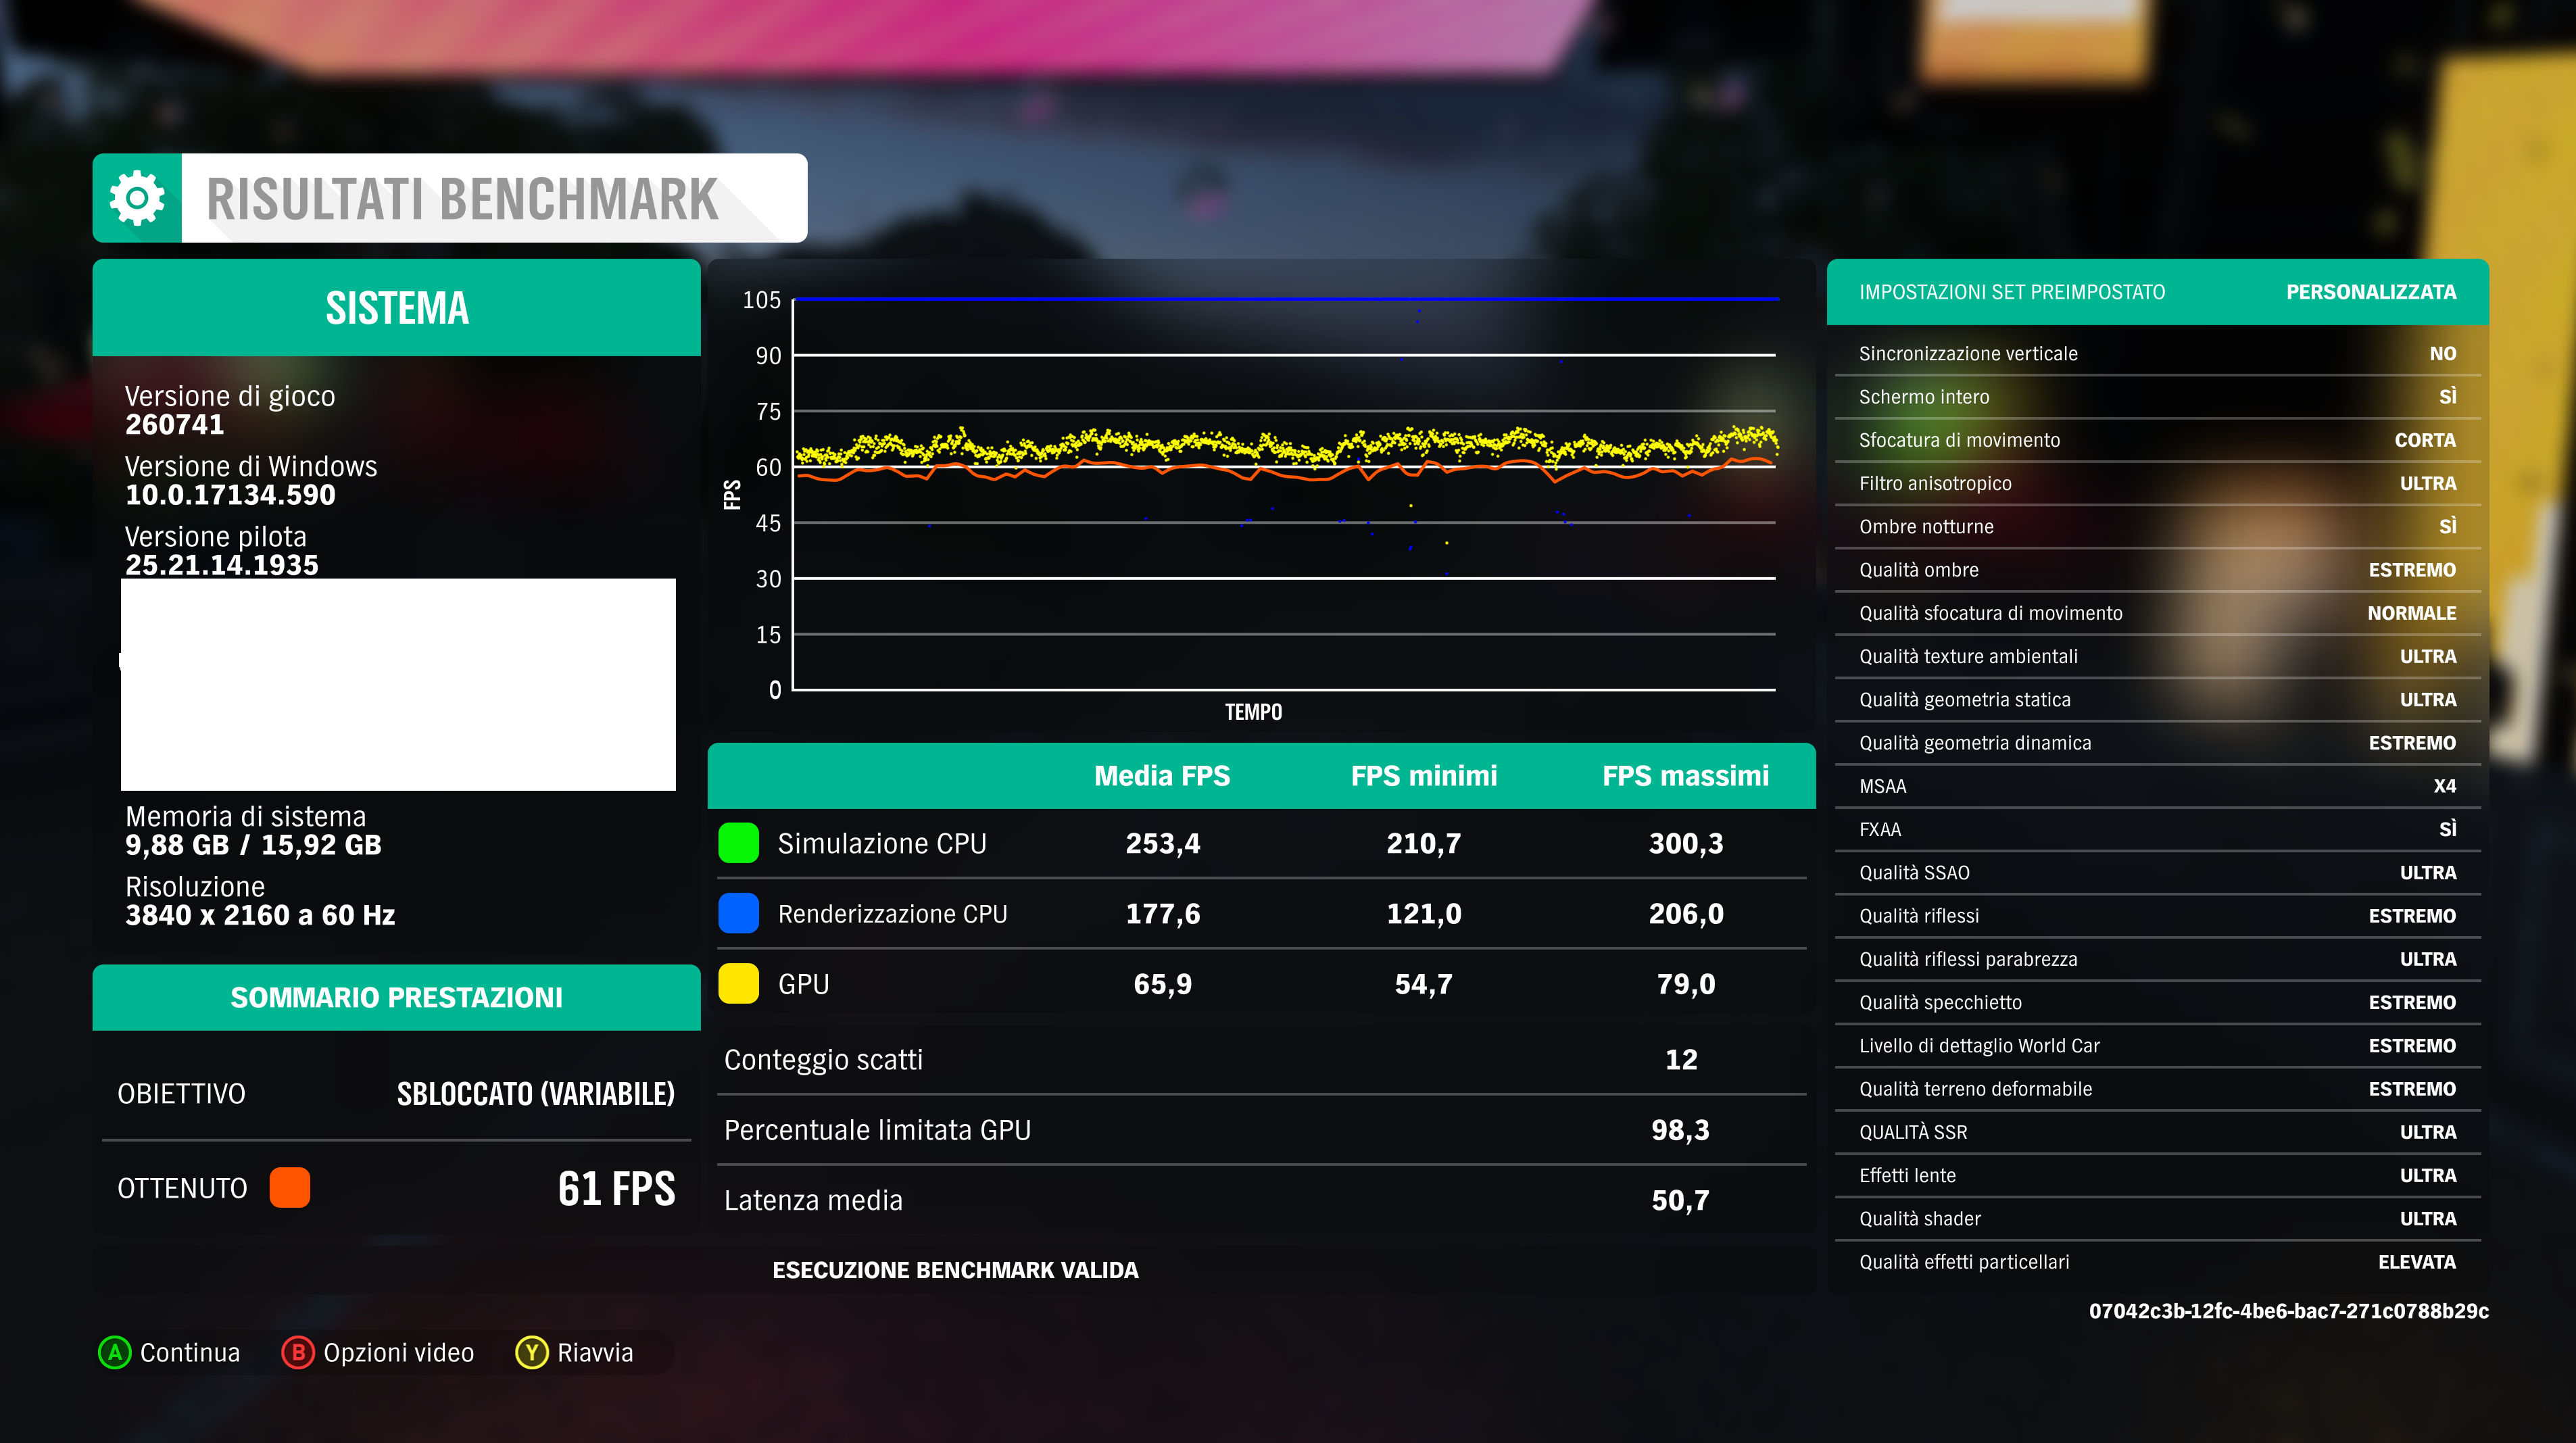Select the Qualità effetti particellari row
This screenshot has width=2576, height=1443.
tap(2158, 1262)
